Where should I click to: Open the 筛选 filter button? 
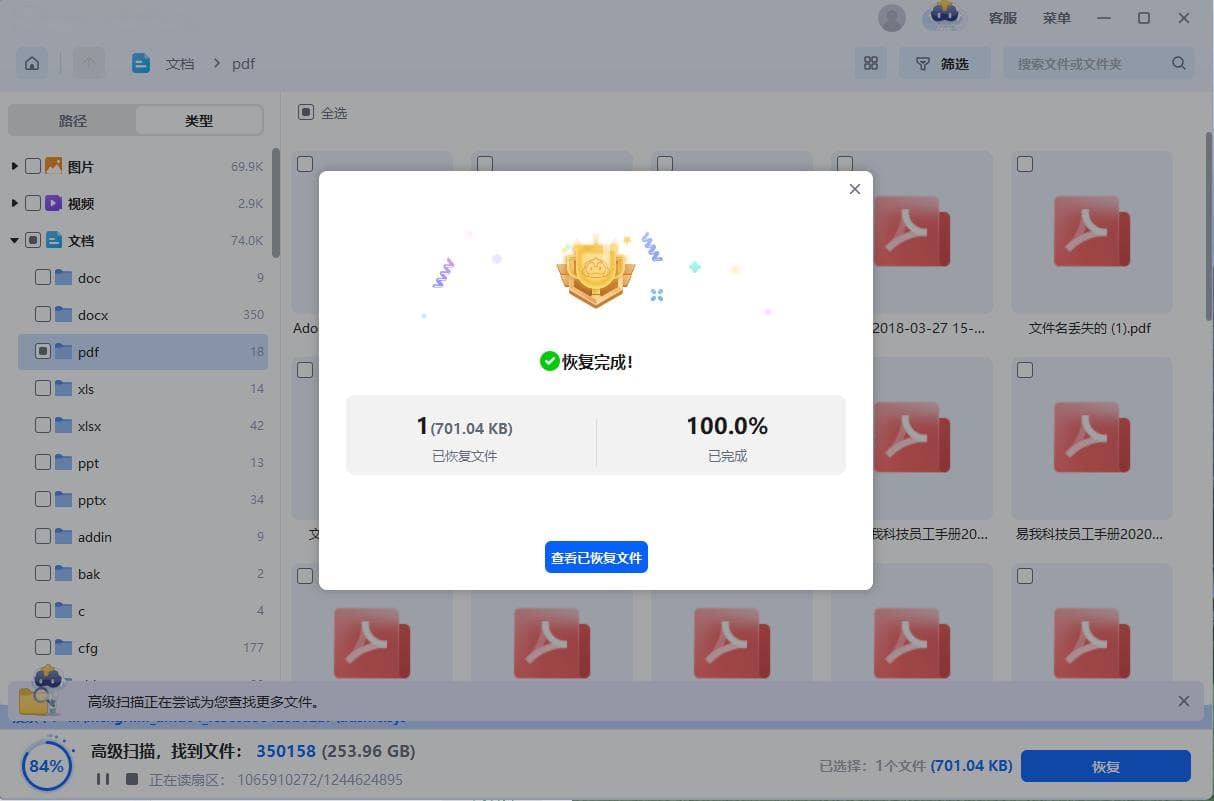click(x=944, y=63)
